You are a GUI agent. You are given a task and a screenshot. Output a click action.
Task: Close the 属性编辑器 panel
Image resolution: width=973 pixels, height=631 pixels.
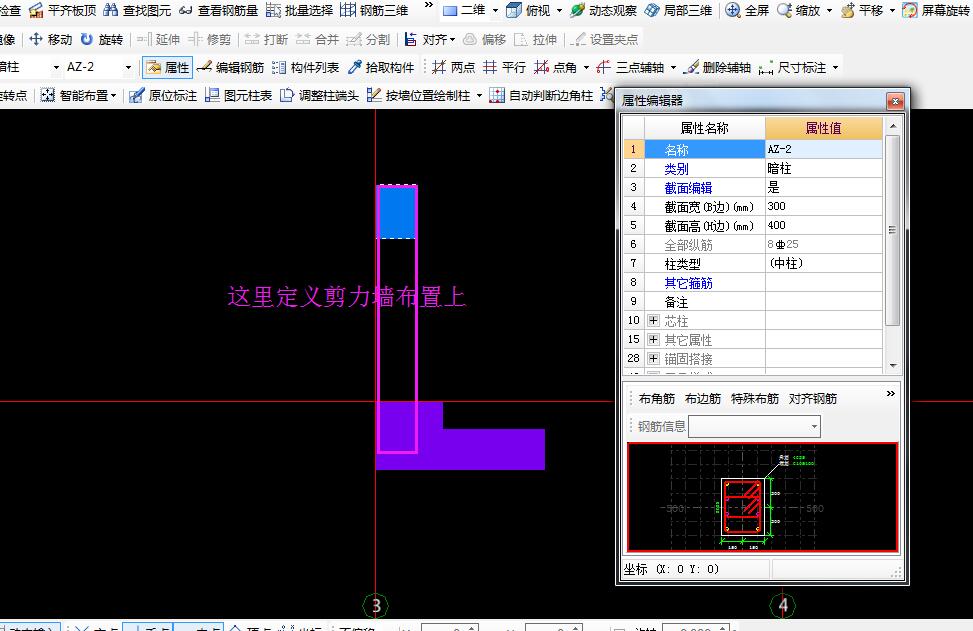click(x=895, y=101)
